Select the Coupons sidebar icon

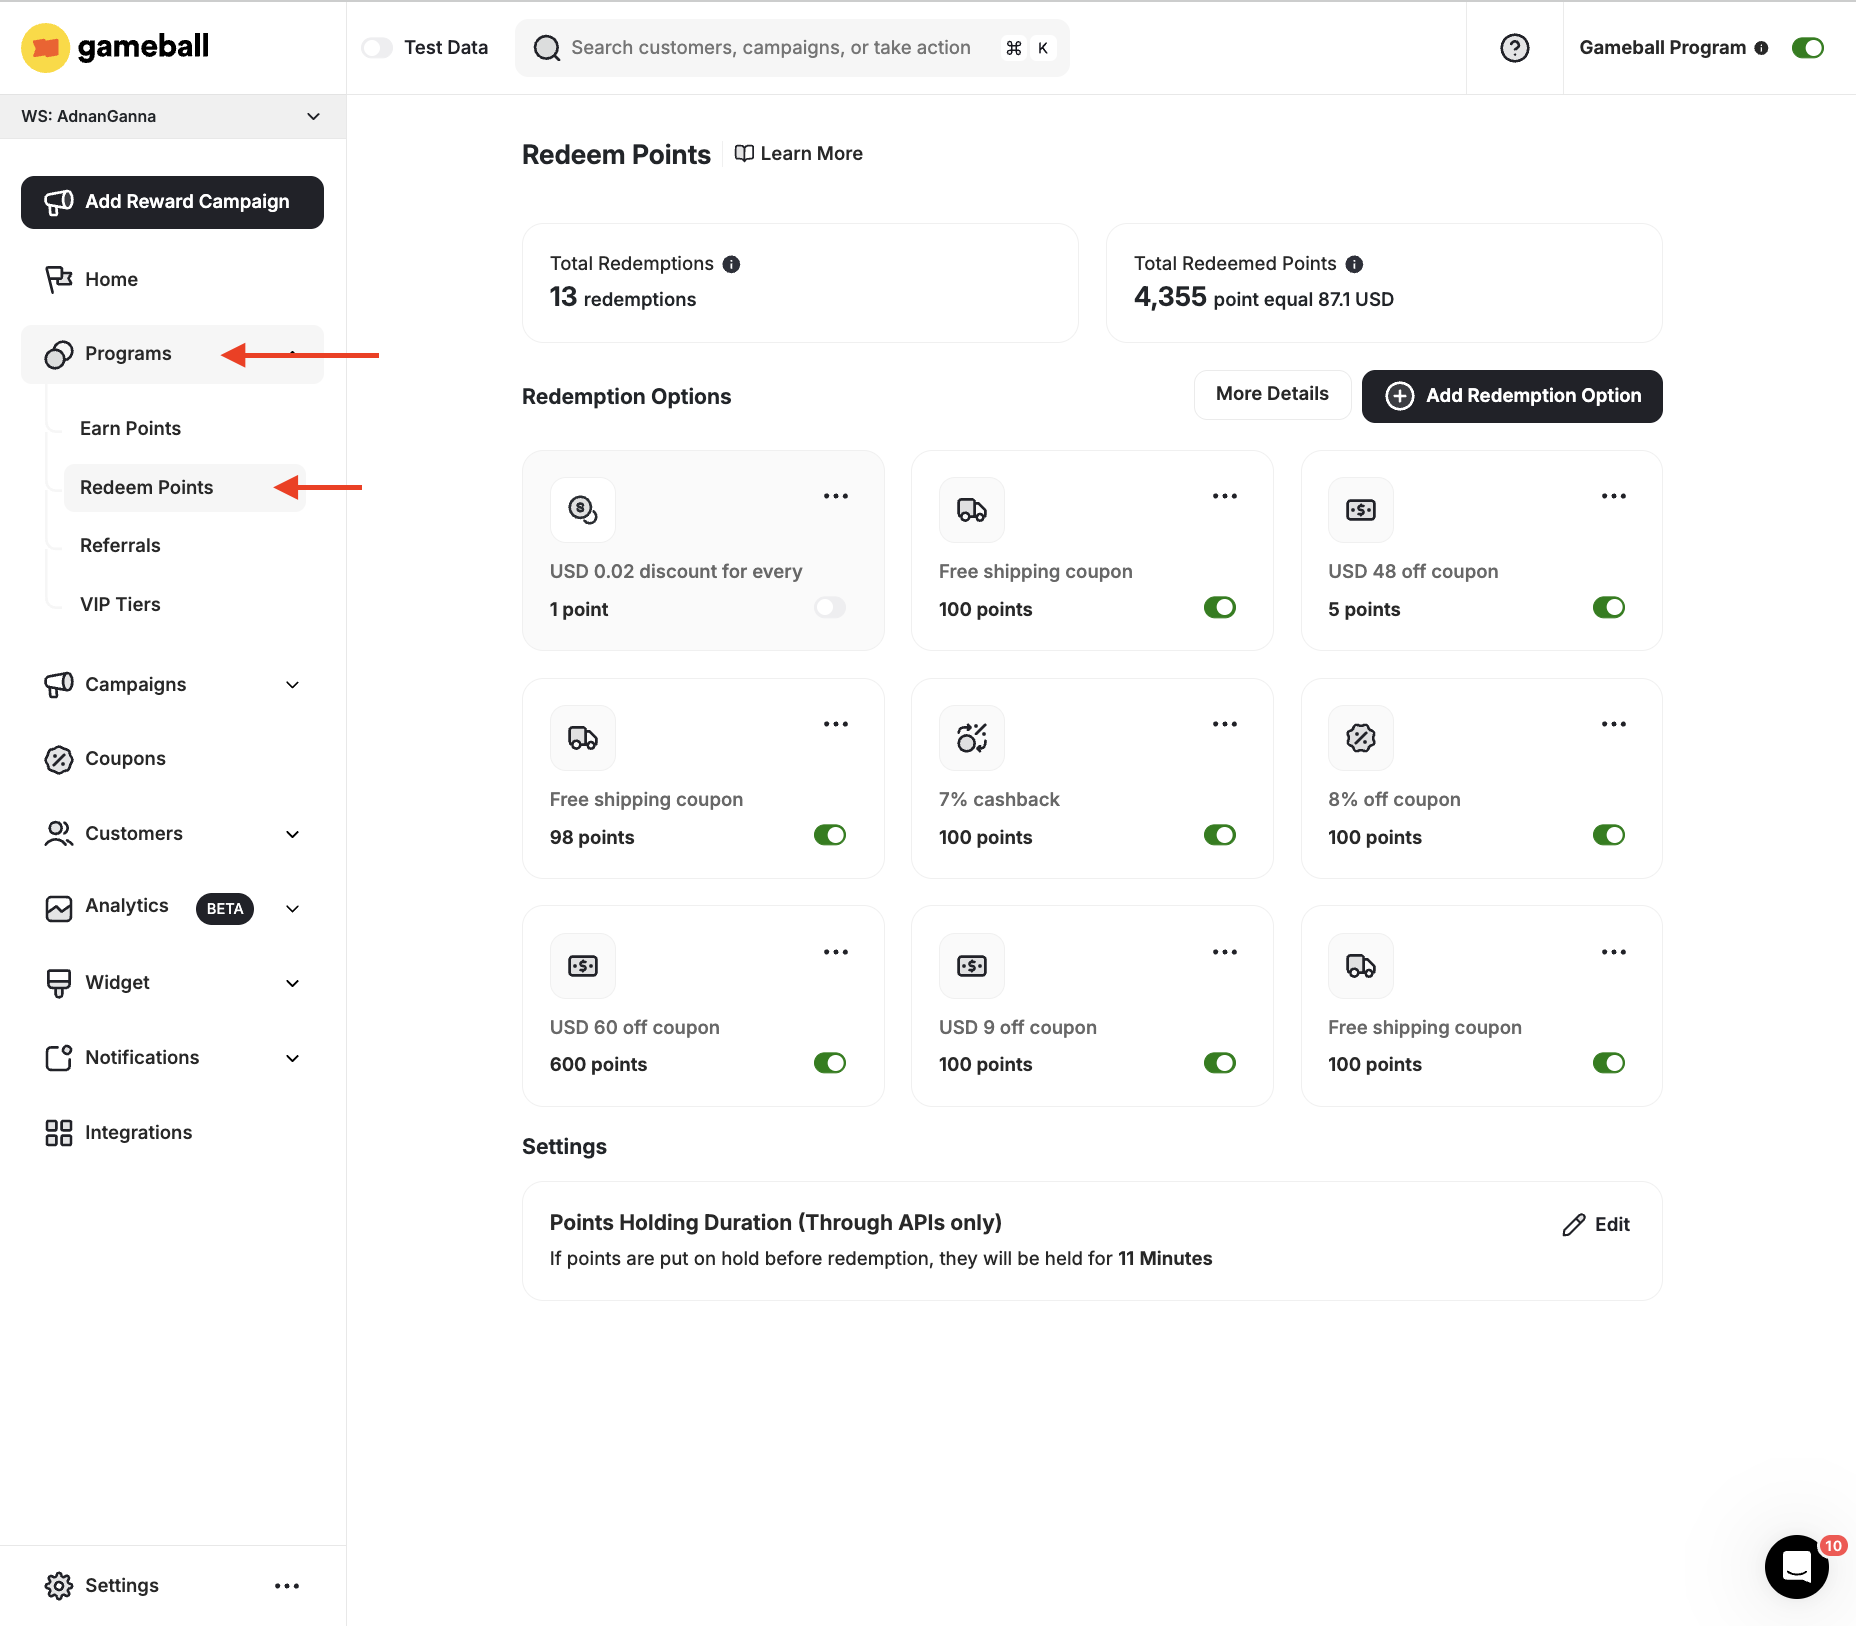coord(59,758)
